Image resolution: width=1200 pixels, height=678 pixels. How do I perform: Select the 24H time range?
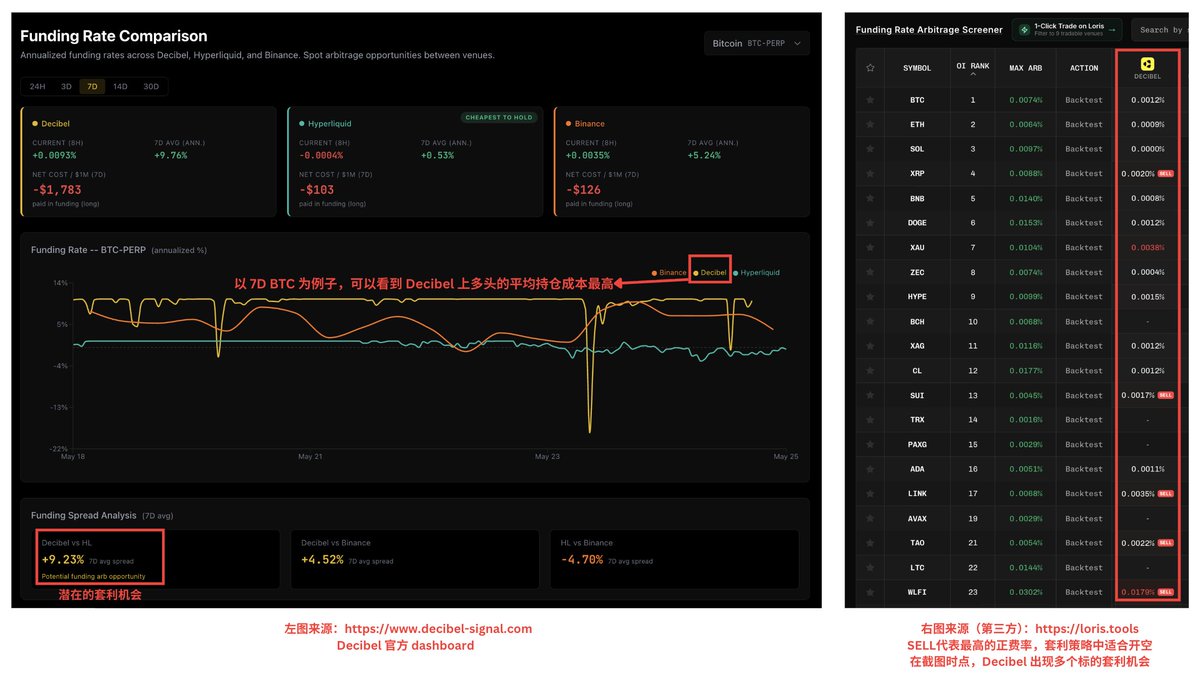pyautogui.click(x=37, y=87)
